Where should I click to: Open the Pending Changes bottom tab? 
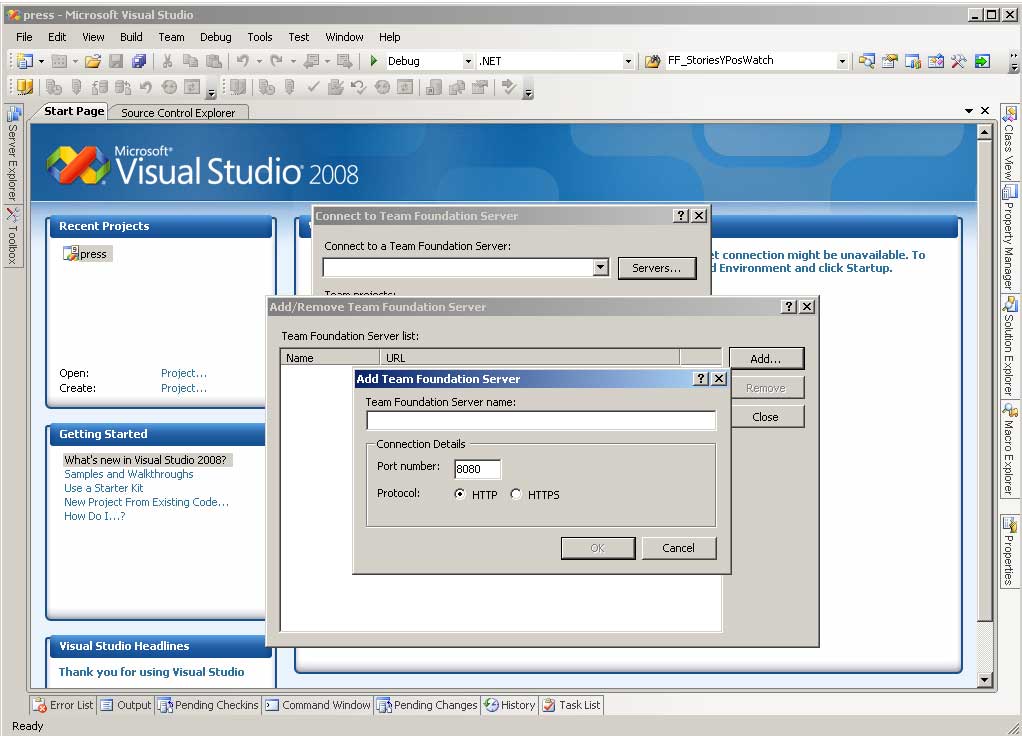427,705
